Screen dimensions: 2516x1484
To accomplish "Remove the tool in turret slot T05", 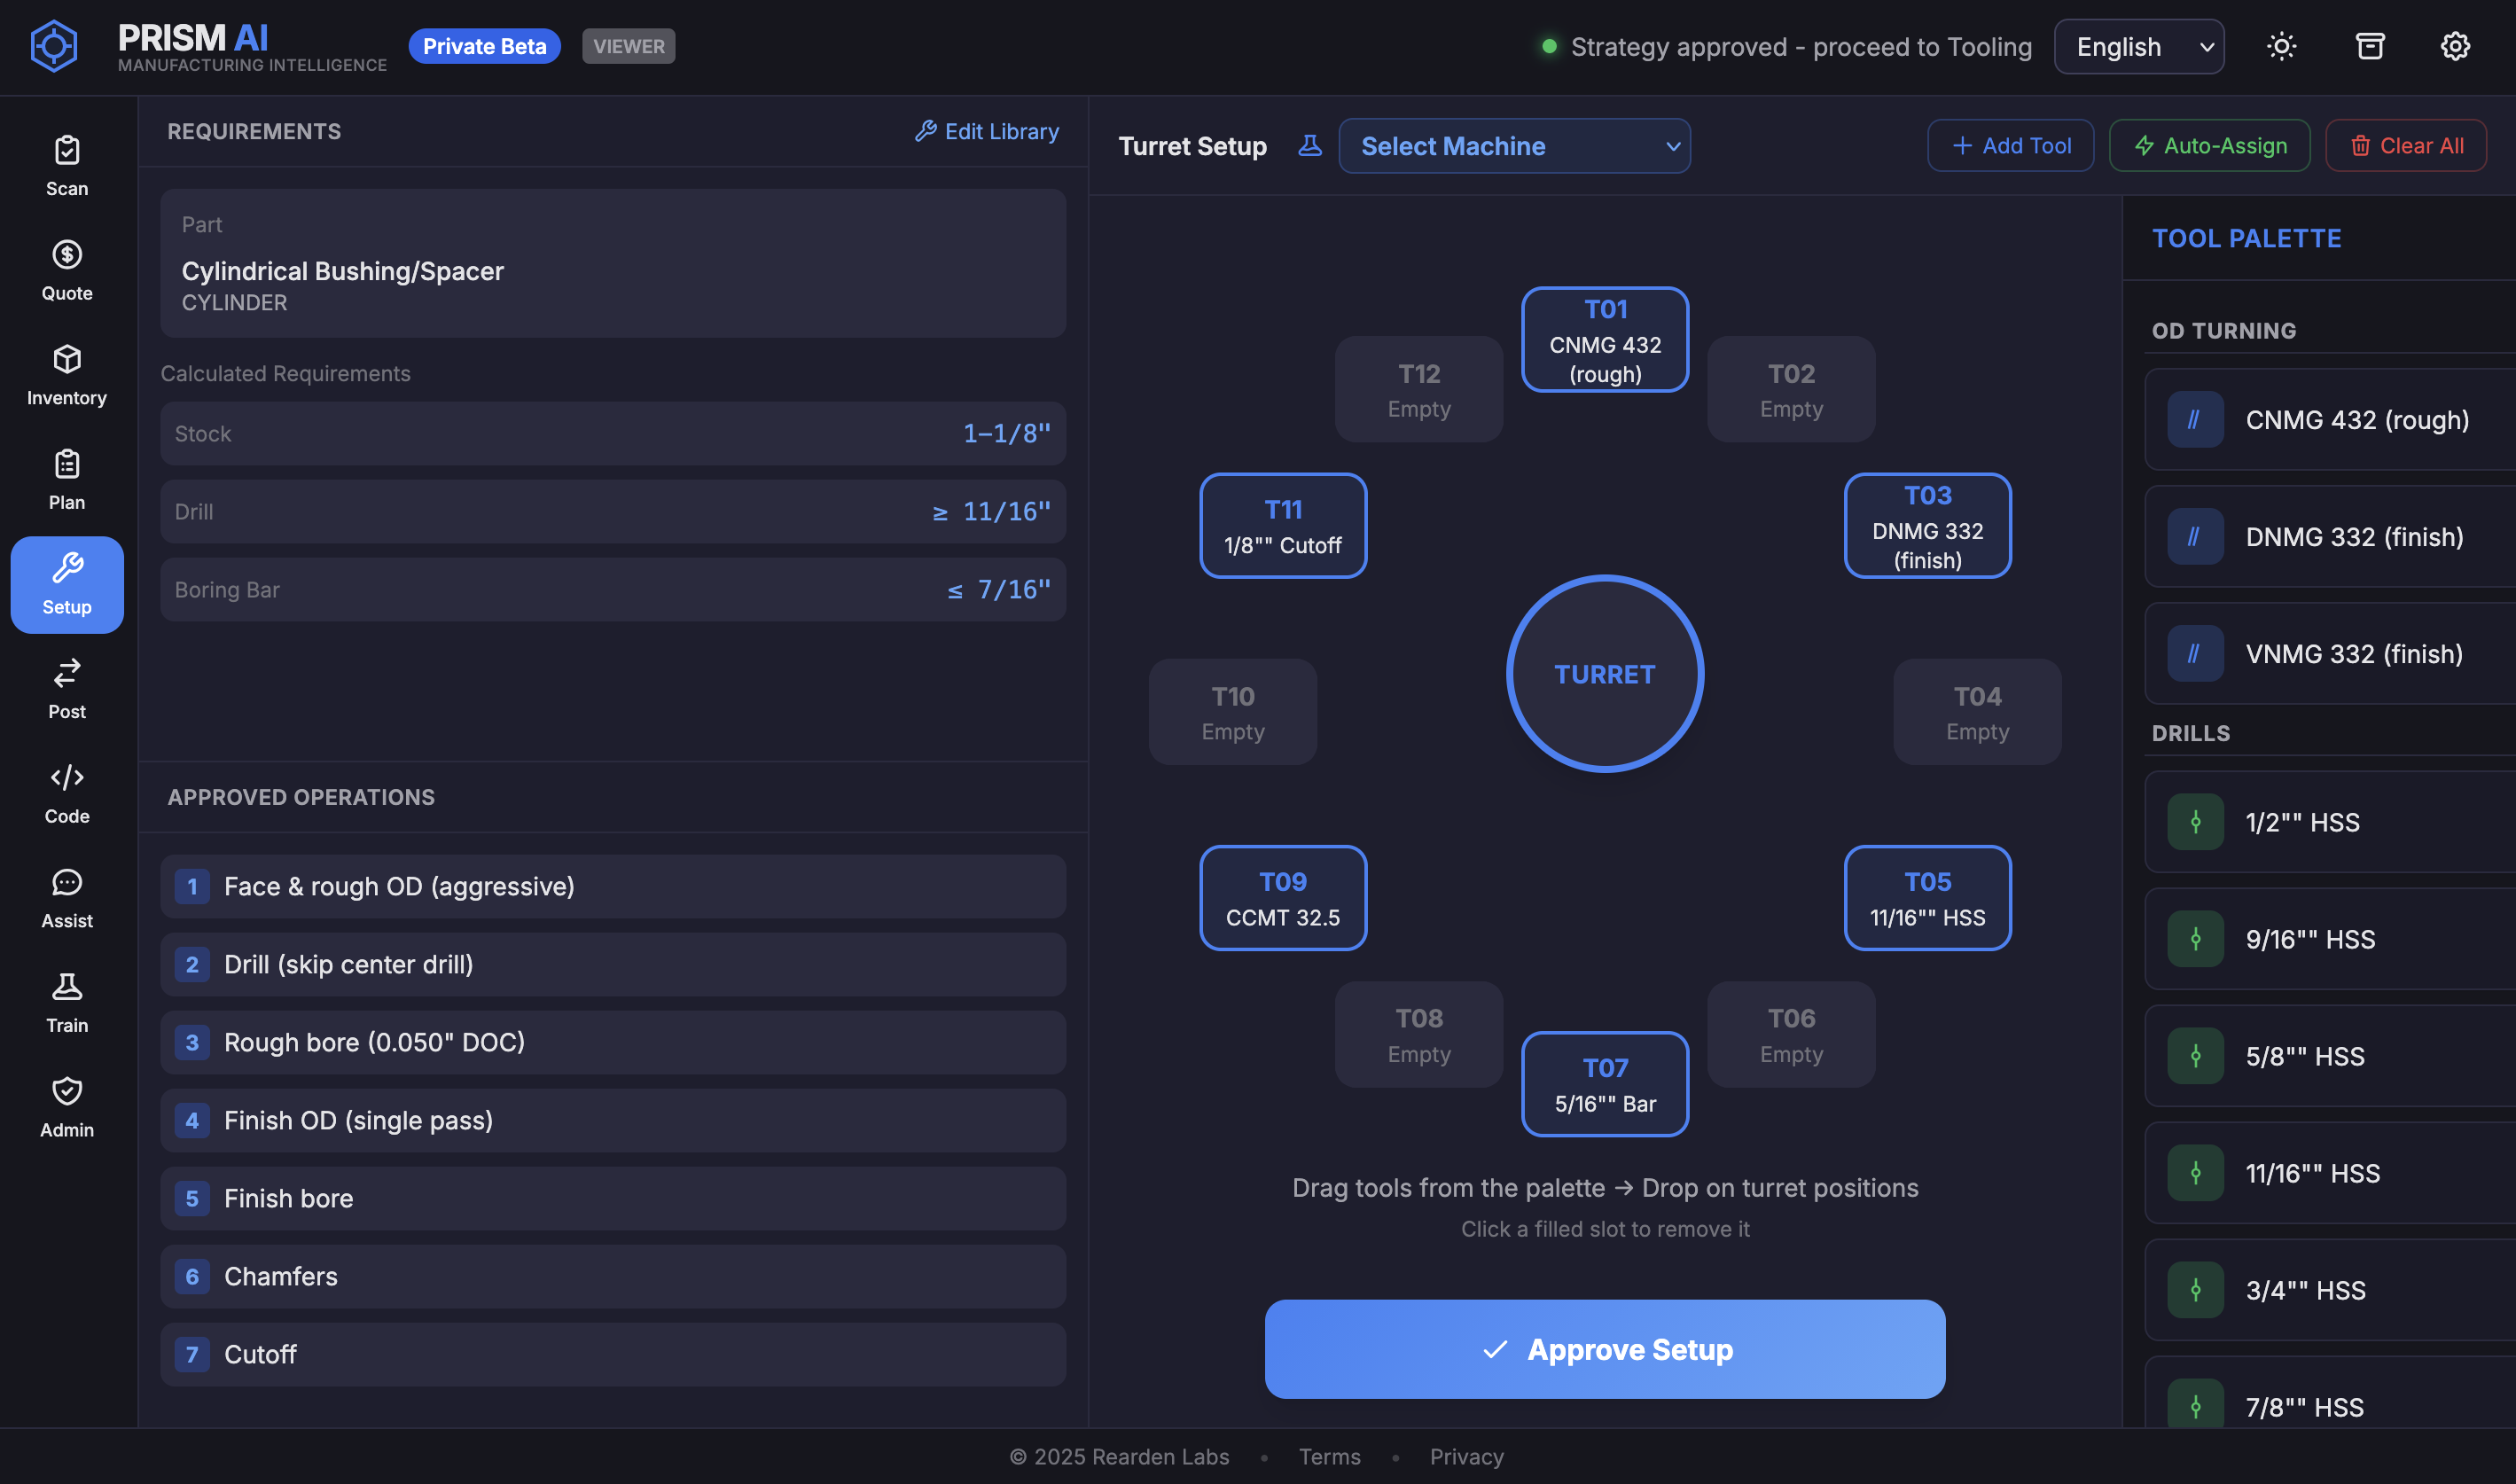I will [x=1927, y=898].
